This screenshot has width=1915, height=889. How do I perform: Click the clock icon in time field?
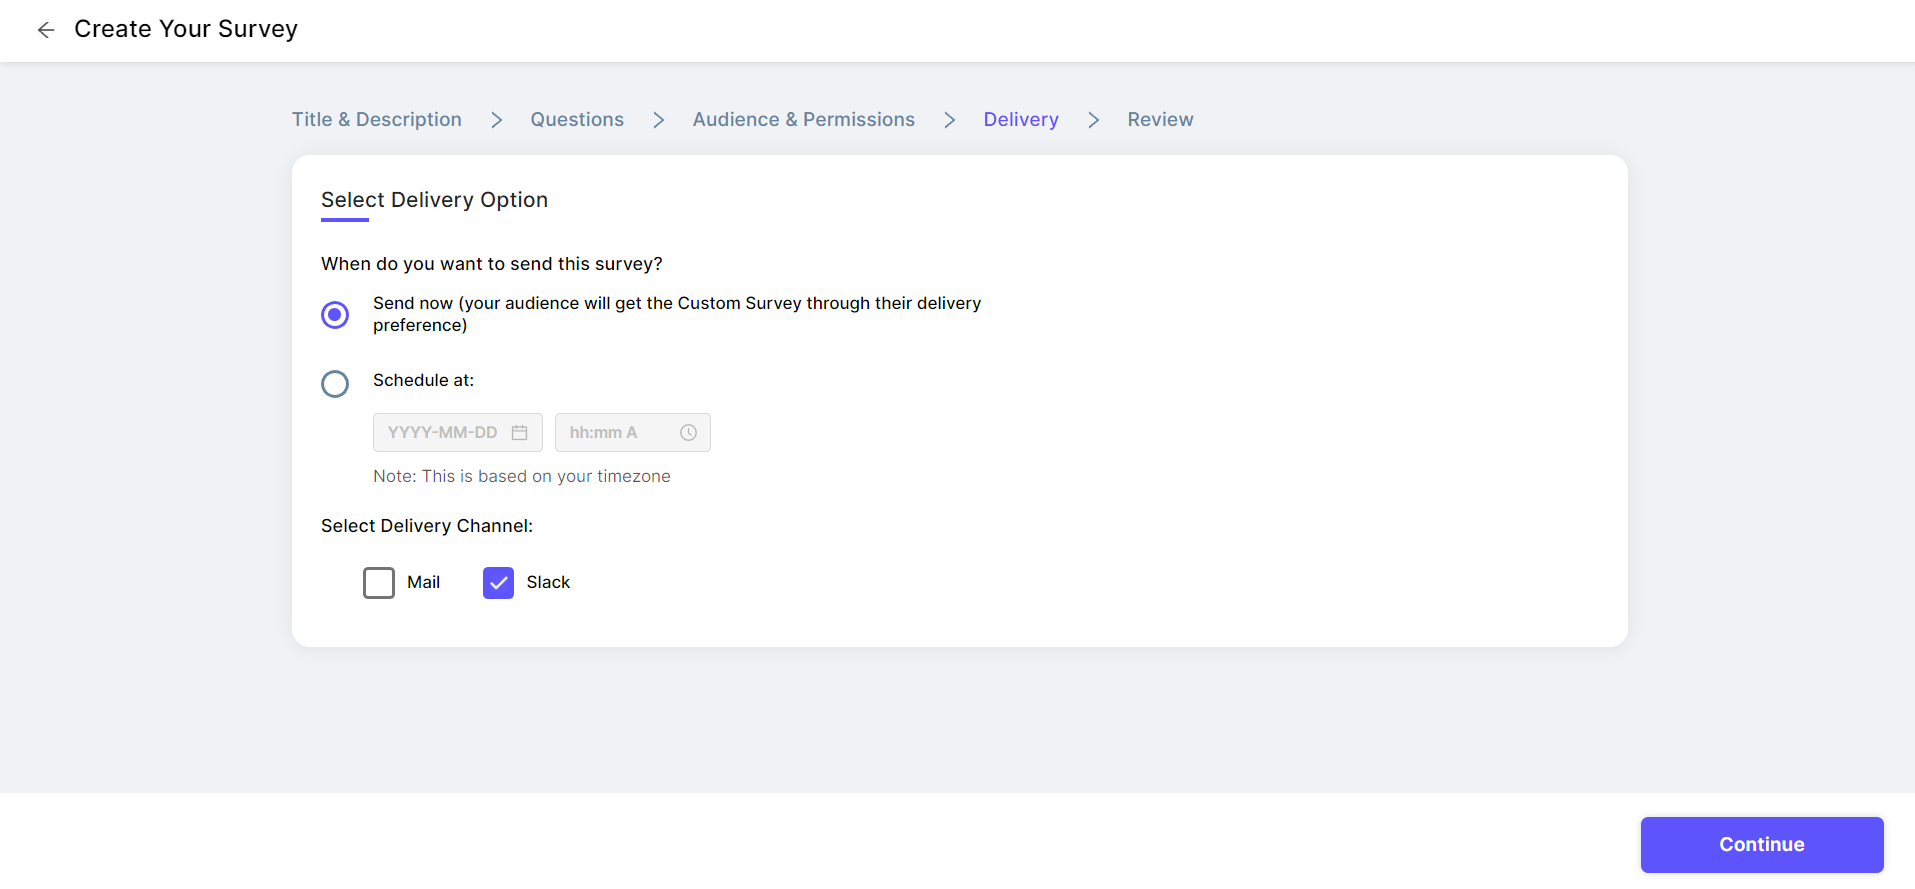[x=688, y=433]
